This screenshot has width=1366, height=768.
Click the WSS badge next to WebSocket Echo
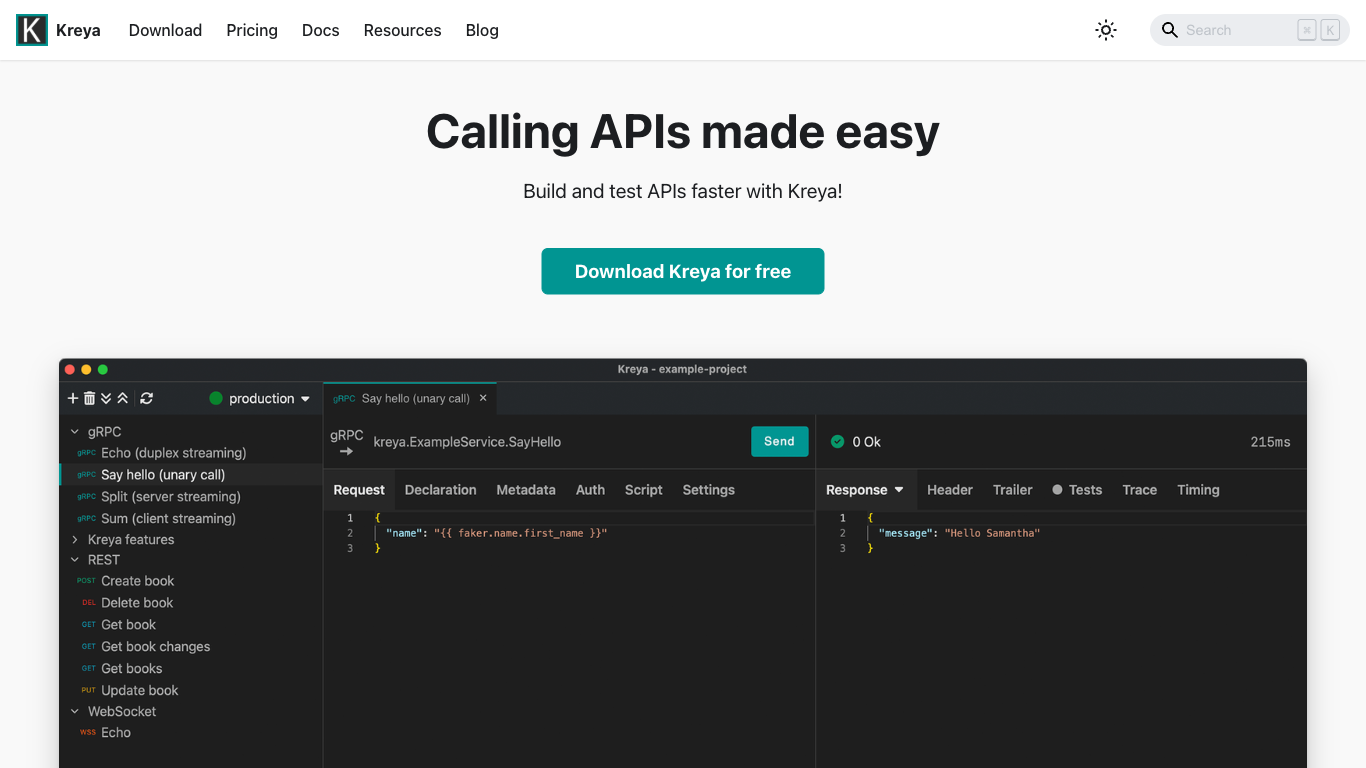click(x=88, y=733)
